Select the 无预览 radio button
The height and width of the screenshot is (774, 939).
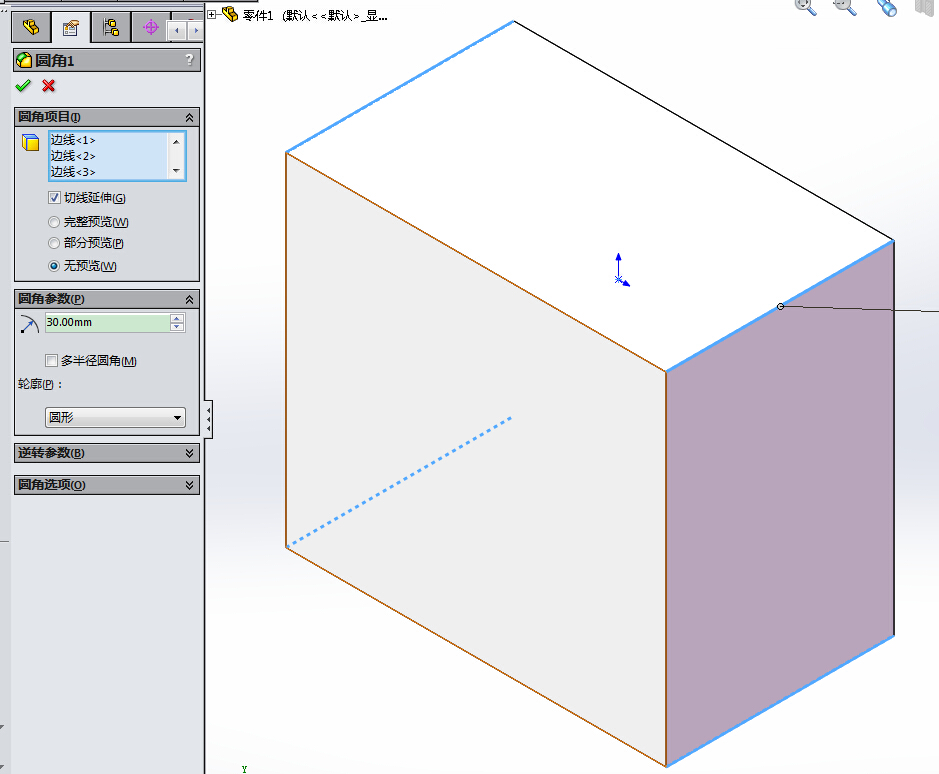[54, 266]
